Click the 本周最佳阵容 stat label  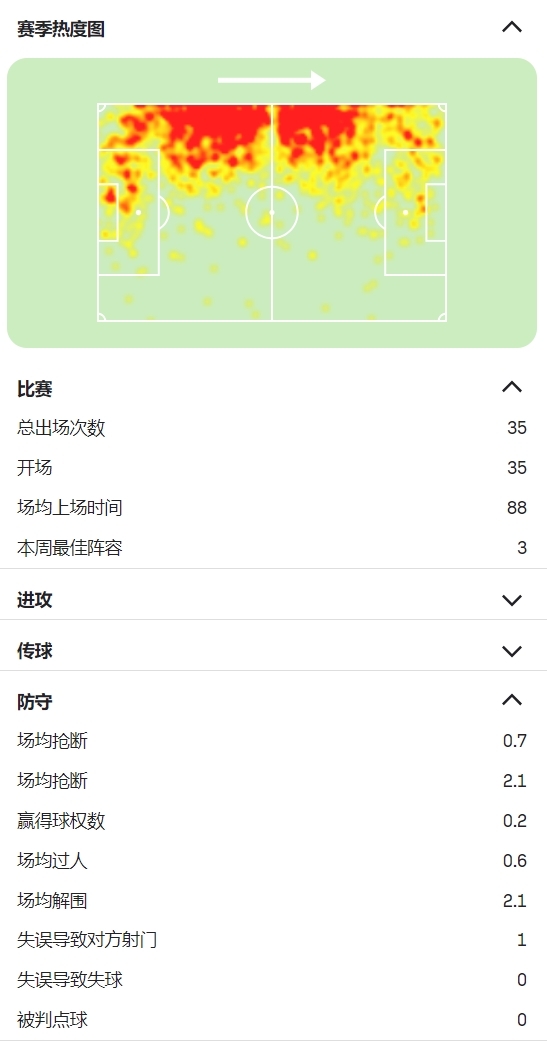[x=70, y=548]
